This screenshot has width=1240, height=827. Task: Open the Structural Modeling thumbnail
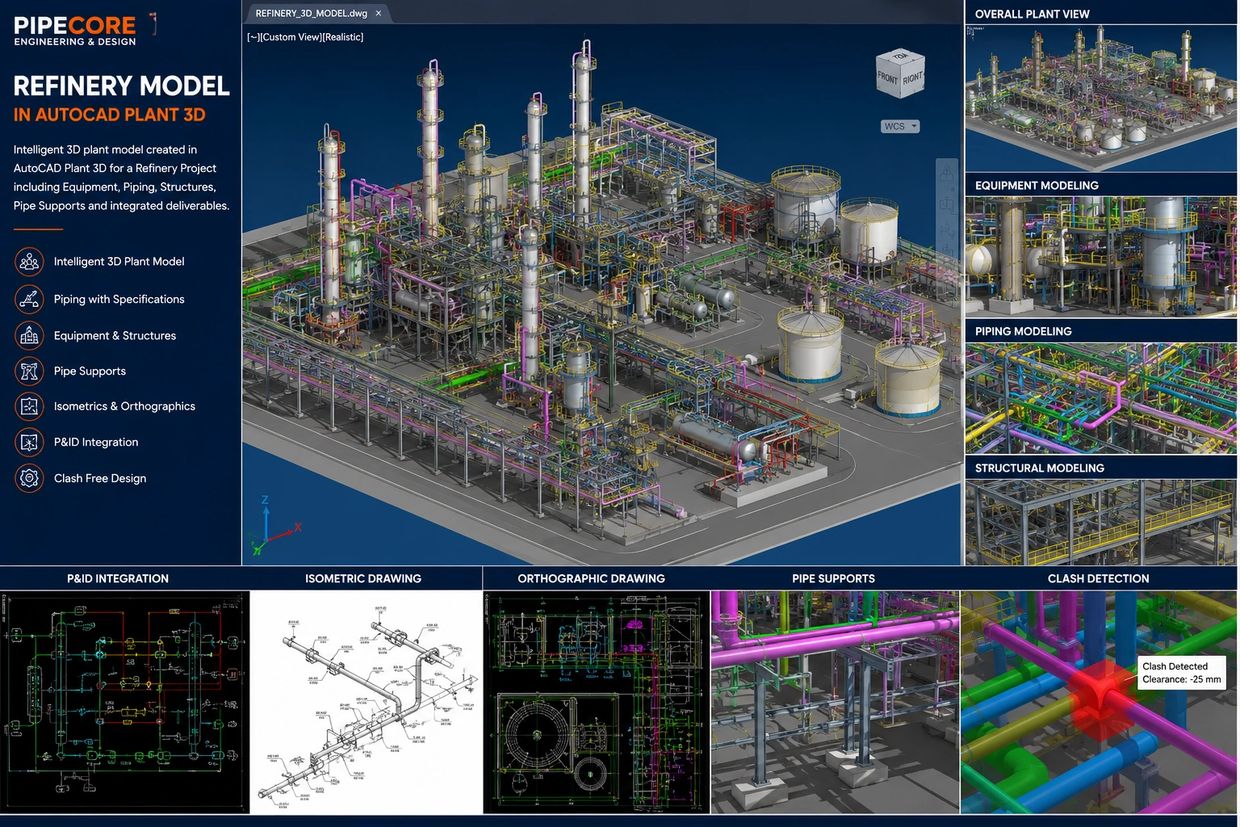click(x=1101, y=522)
